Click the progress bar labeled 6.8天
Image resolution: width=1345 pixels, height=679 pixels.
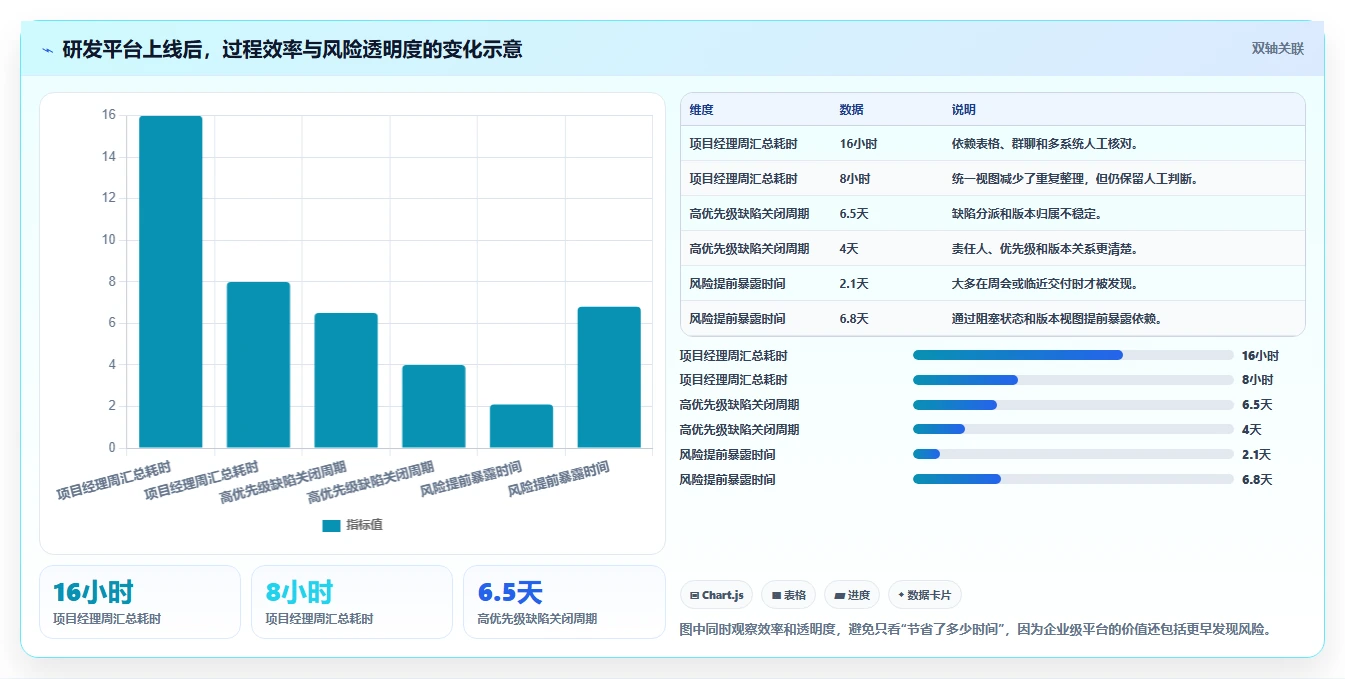(x=1073, y=479)
